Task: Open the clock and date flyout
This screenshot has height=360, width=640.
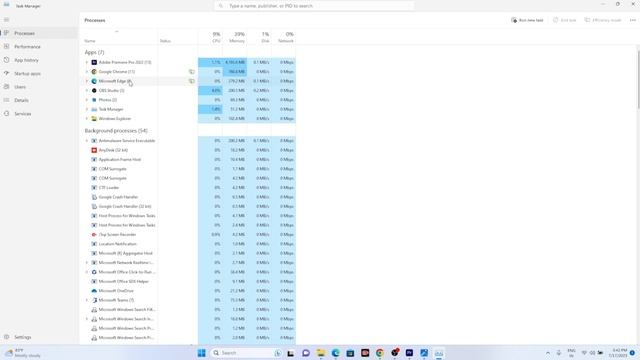Action: (x=619, y=353)
